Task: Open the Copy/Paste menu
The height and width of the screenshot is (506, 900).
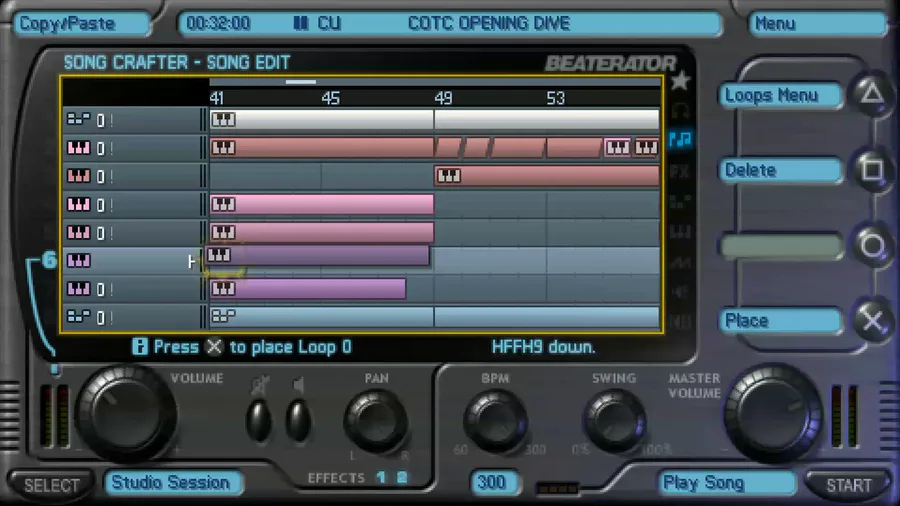Action: [x=82, y=24]
